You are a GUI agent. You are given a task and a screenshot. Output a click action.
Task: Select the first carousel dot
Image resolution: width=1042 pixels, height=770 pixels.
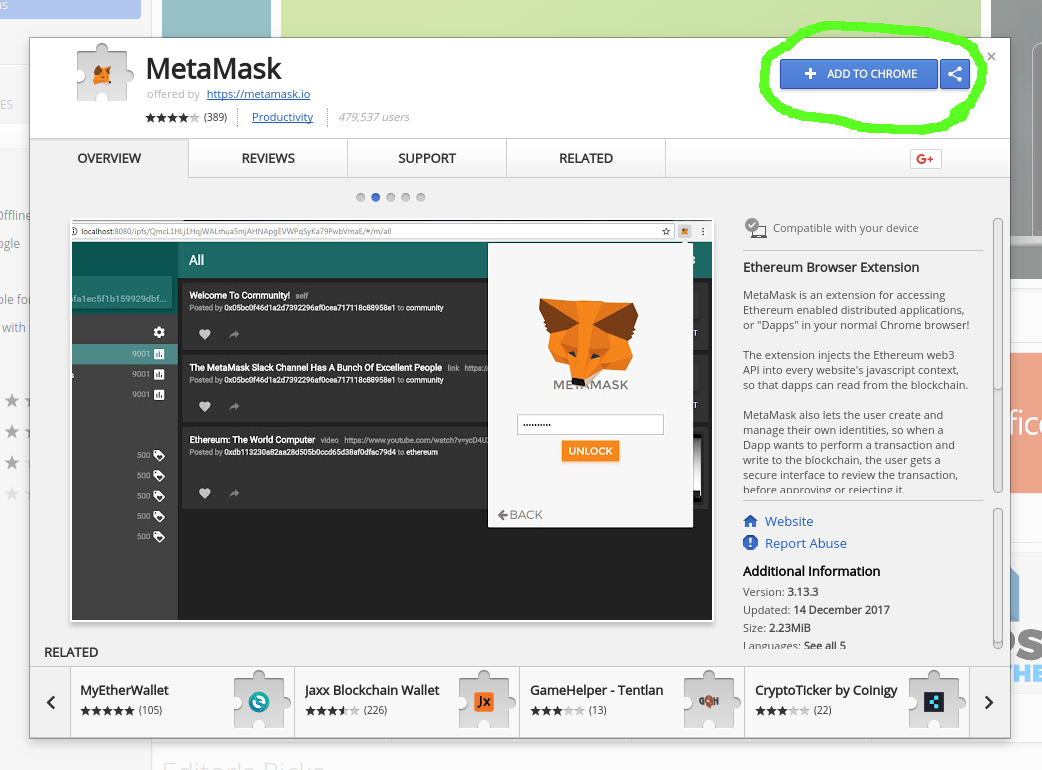360,197
